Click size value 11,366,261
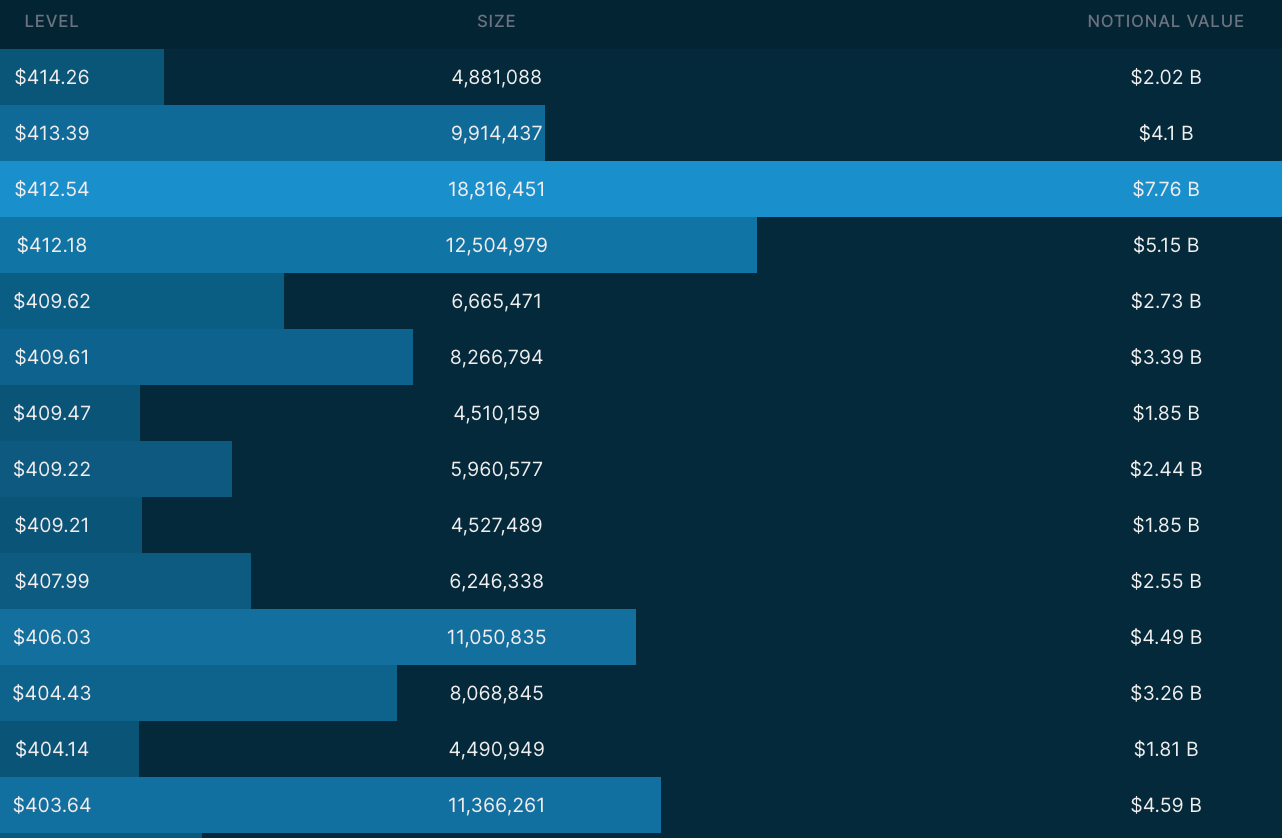 tap(497, 805)
